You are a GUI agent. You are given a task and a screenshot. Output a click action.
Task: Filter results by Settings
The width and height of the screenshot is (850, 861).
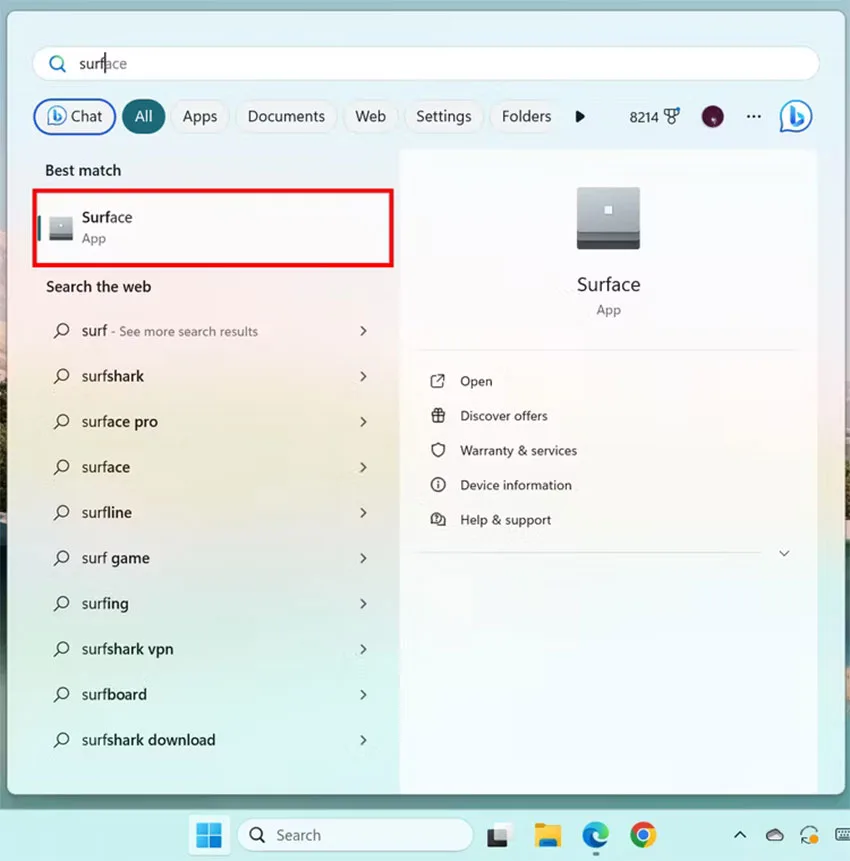coord(443,116)
